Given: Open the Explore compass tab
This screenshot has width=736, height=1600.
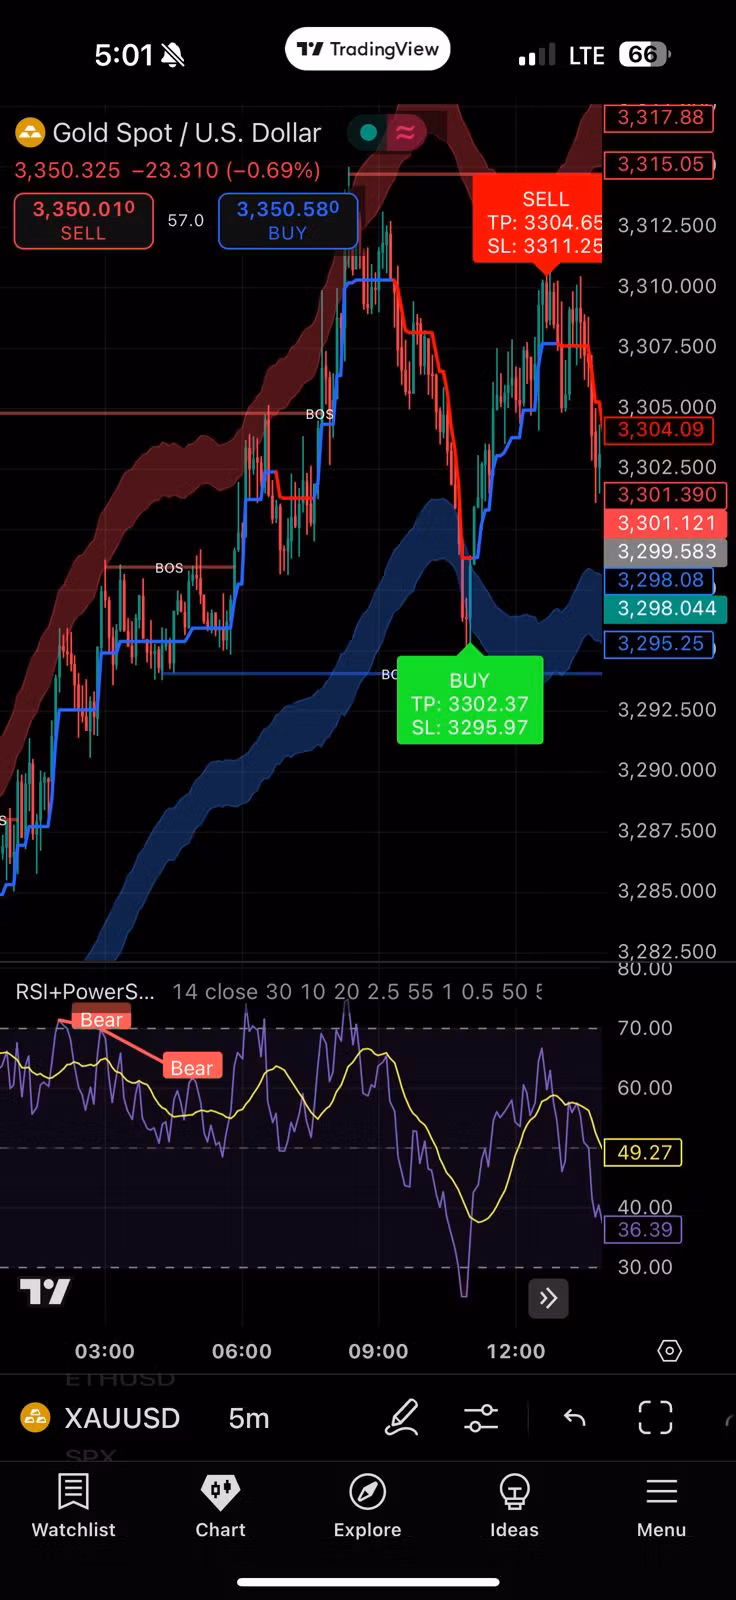Looking at the screenshot, I should pos(367,1505).
